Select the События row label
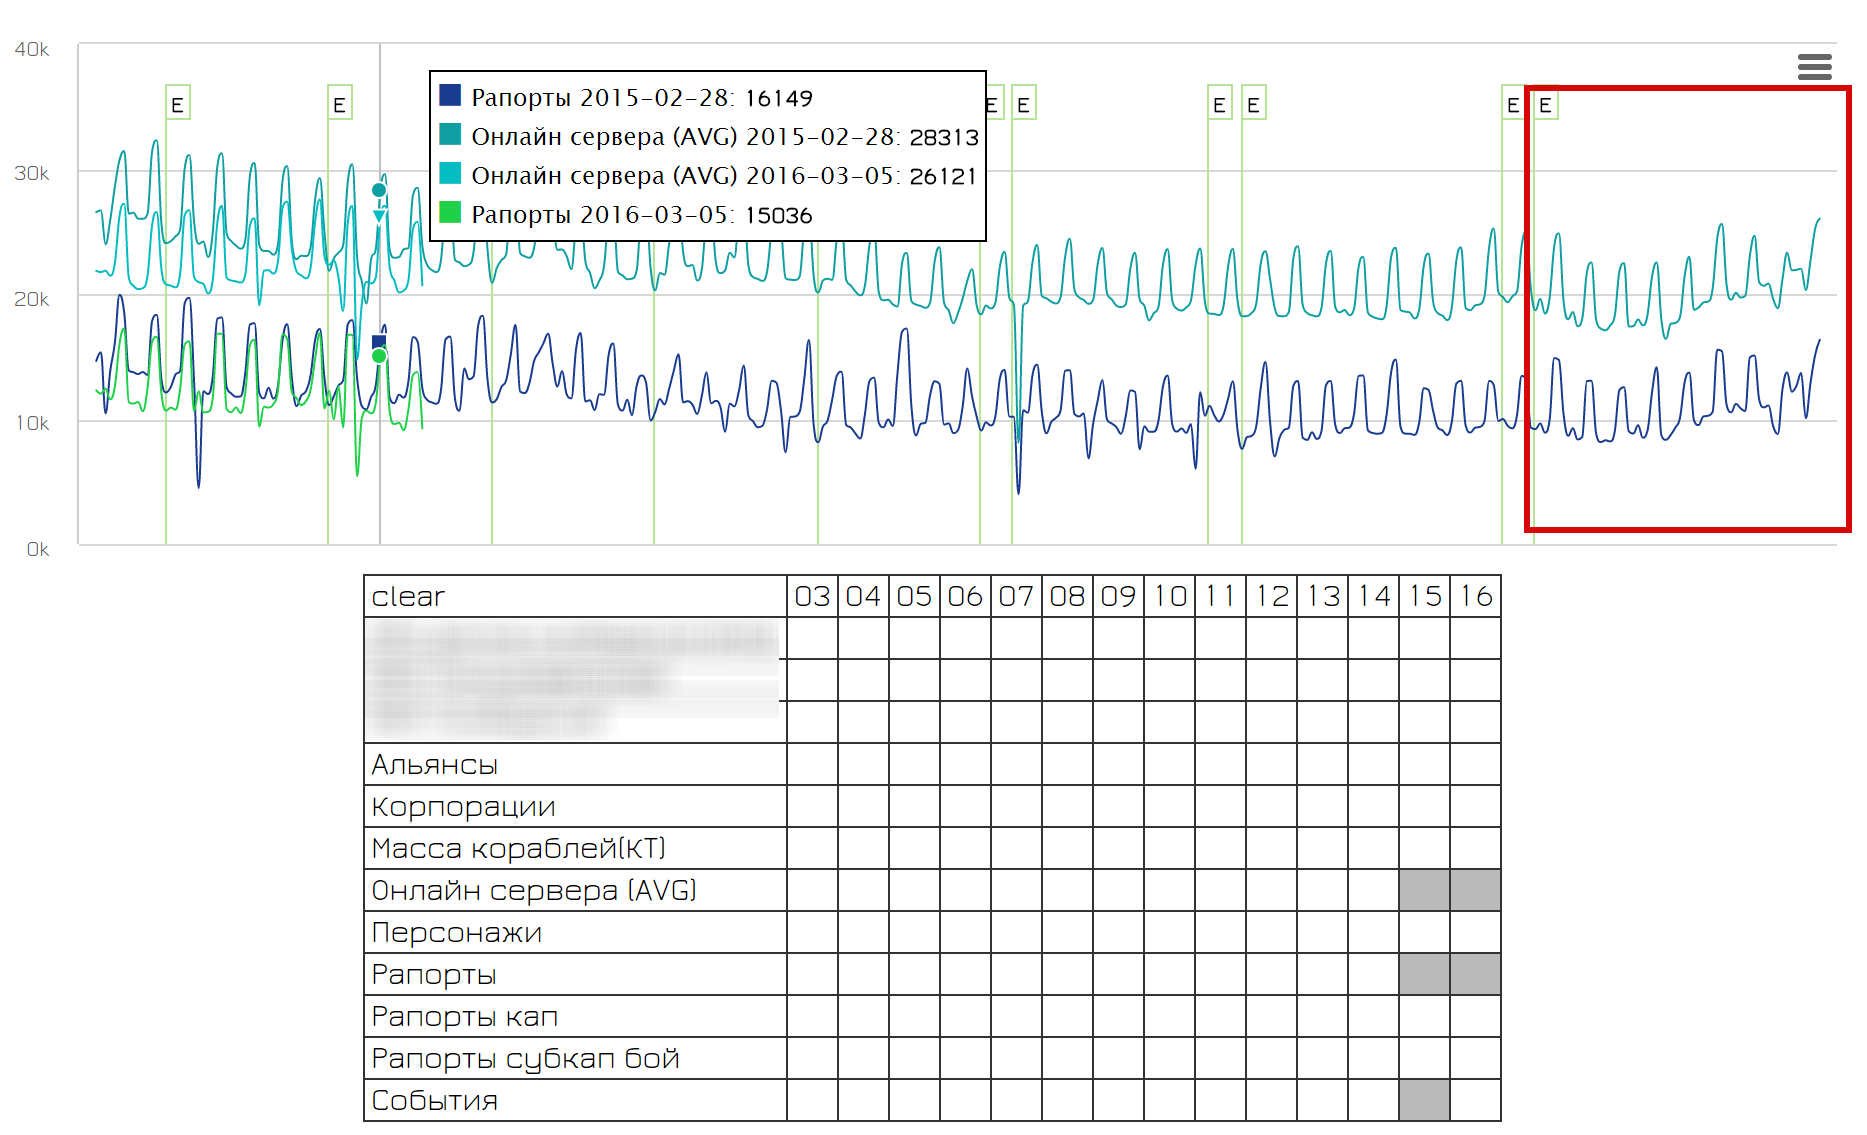This screenshot has height=1135, width=1867. pos(575,1100)
